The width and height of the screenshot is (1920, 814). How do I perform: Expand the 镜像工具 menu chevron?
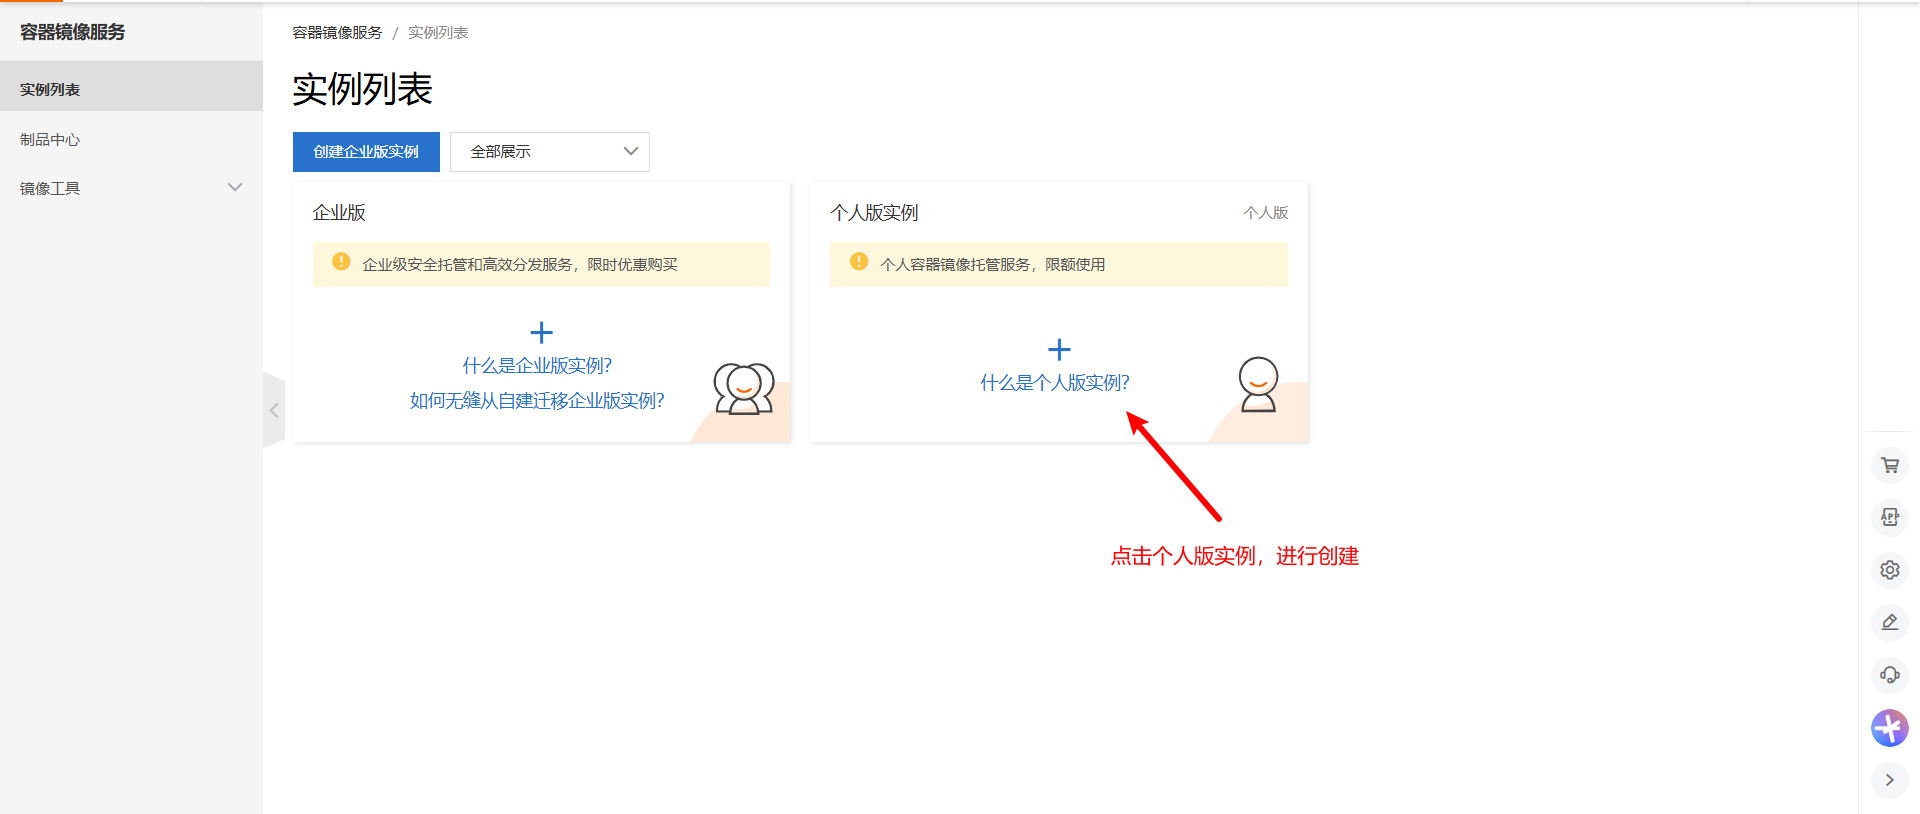pos(235,187)
